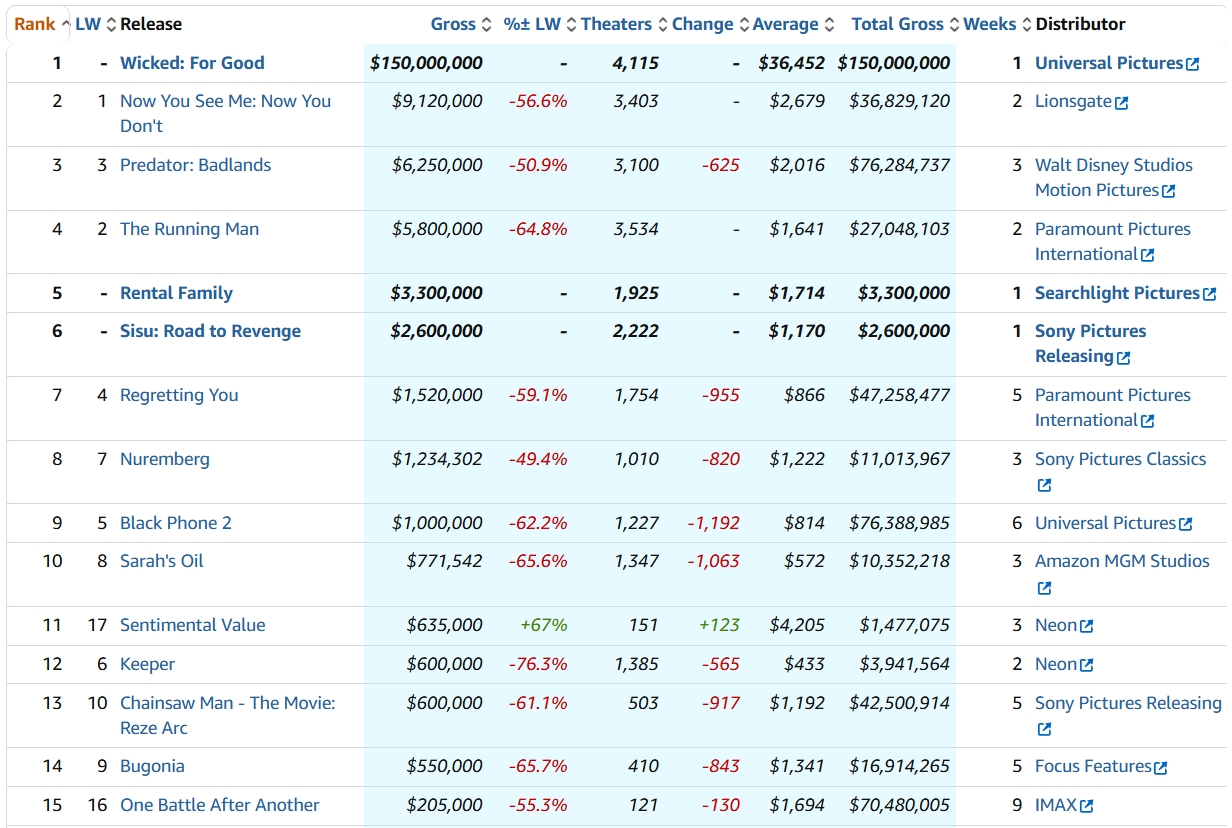Viewport: 1232px width, 828px height.
Task: Click Sisu: Road to Revenge title
Action: [210, 331]
